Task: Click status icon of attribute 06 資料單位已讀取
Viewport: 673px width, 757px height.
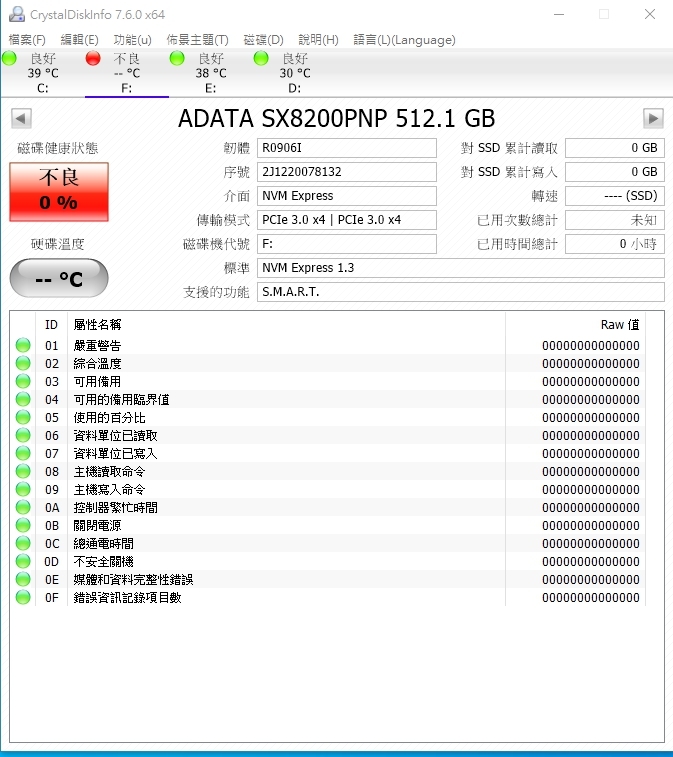Action: [23, 435]
